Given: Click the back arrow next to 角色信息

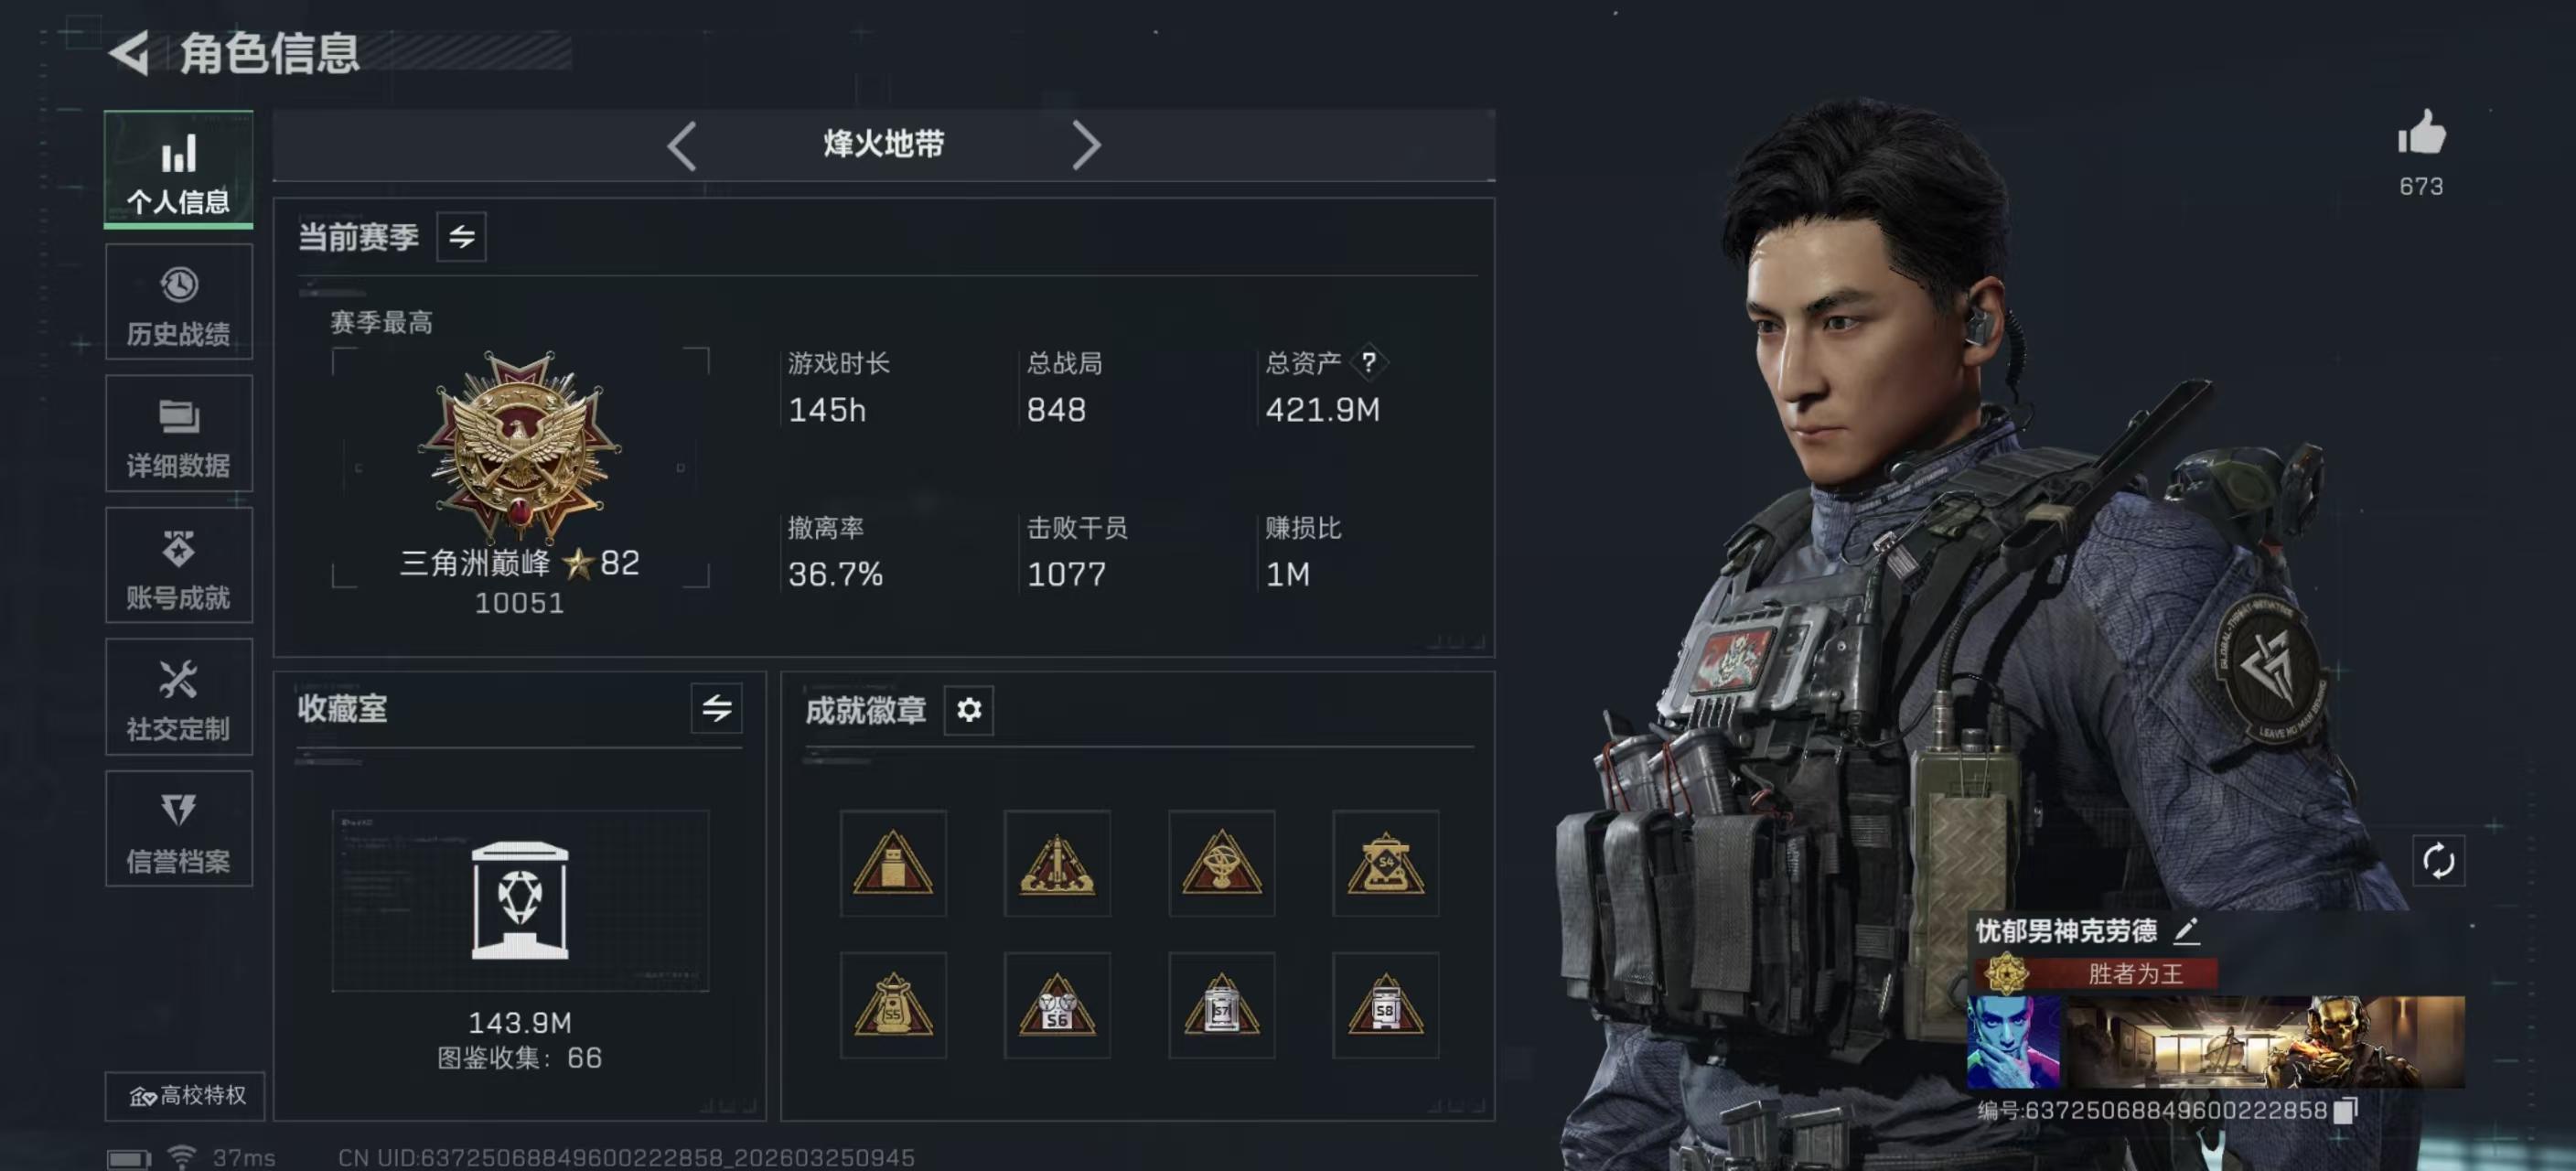Looking at the screenshot, I should (130, 52).
